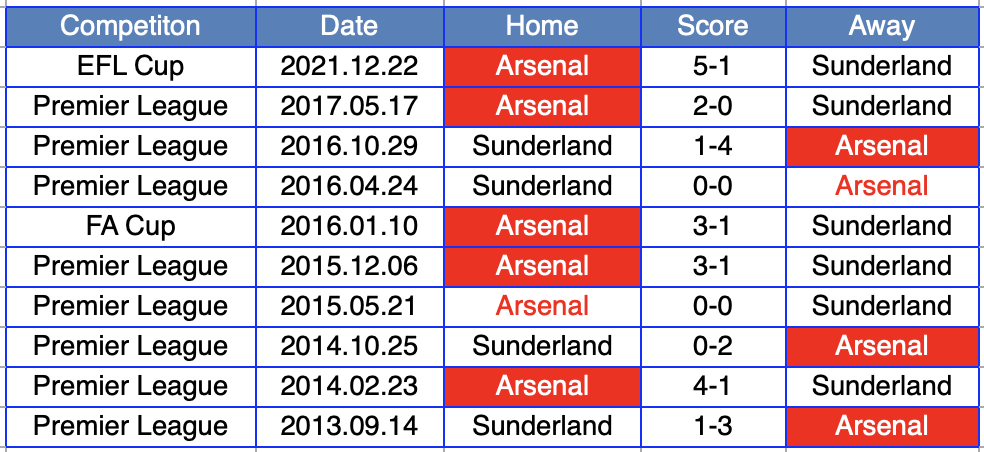Select the date cell 2016.01.10
Screen dimensions: 984x452
[349, 226]
